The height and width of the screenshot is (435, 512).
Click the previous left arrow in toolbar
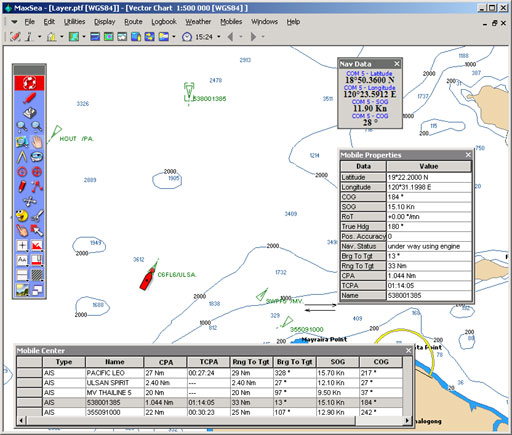pos(230,37)
